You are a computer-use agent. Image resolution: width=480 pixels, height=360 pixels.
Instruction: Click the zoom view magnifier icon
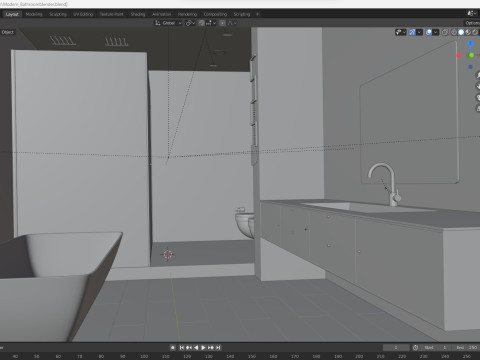point(478,75)
